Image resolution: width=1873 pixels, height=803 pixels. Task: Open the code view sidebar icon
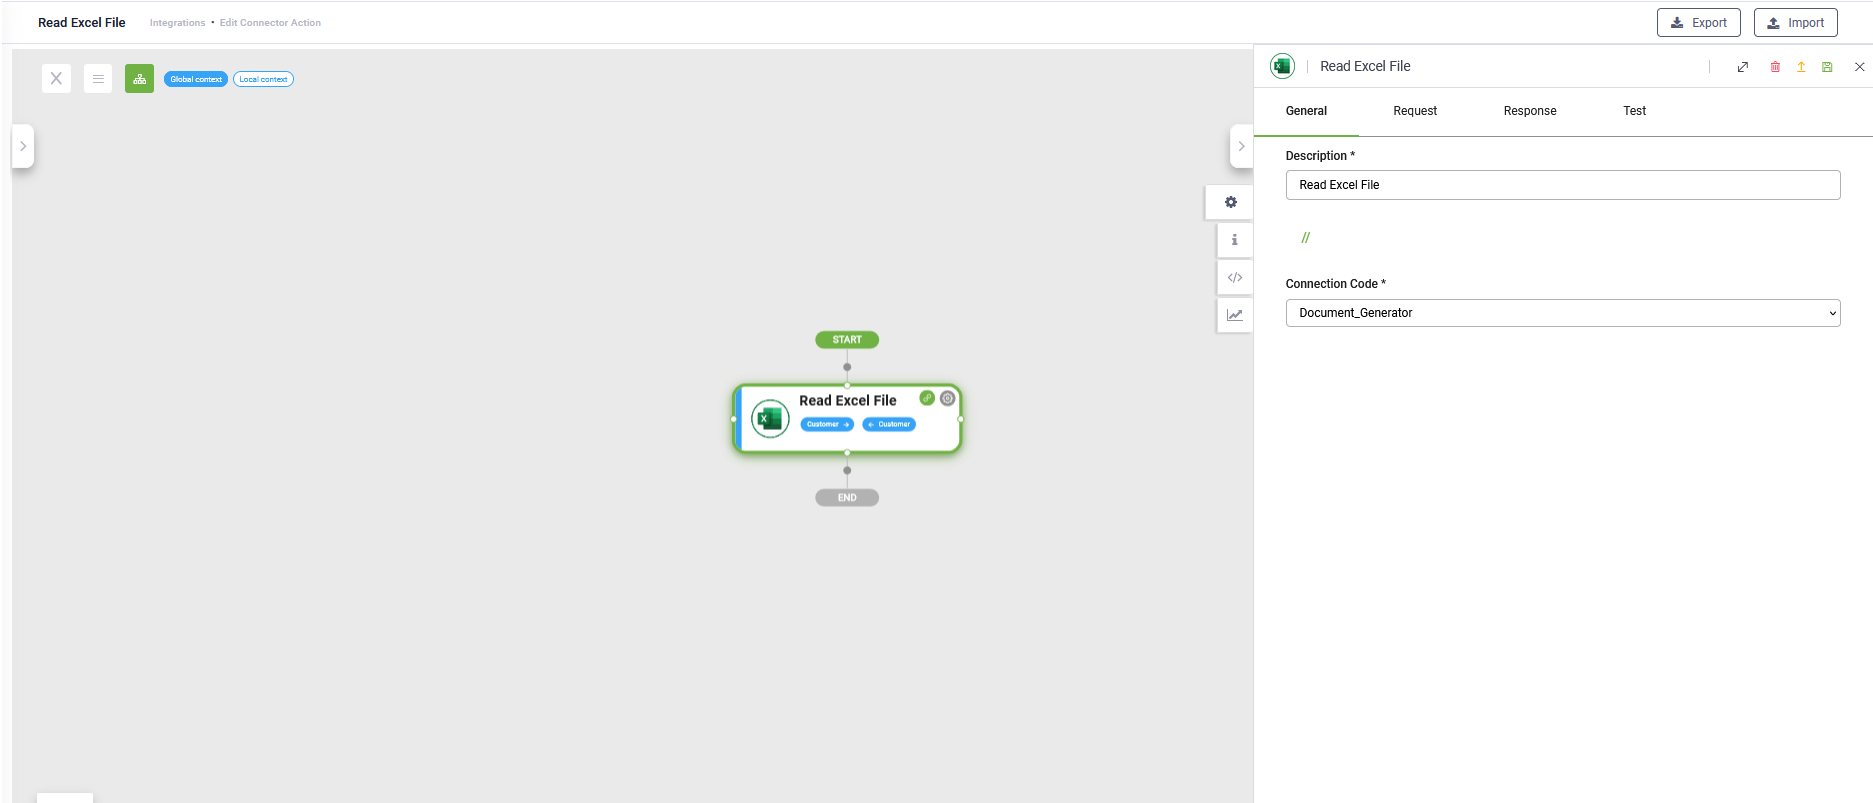1235,278
